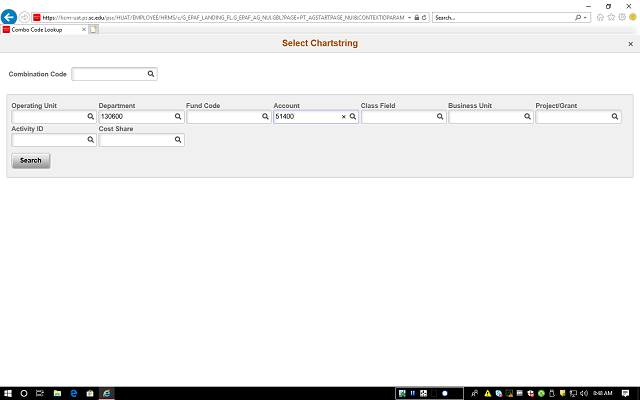Refresh the page using reload icon
This screenshot has height=400, width=640.
pyautogui.click(x=424, y=18)
